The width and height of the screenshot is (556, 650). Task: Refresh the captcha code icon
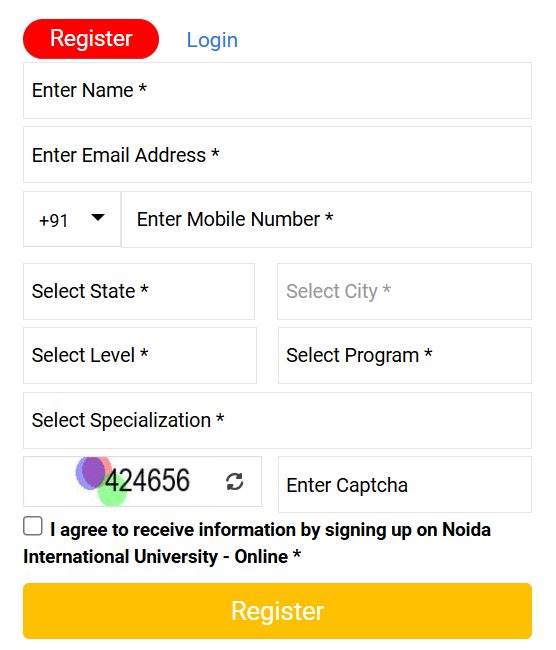point(234,482)
